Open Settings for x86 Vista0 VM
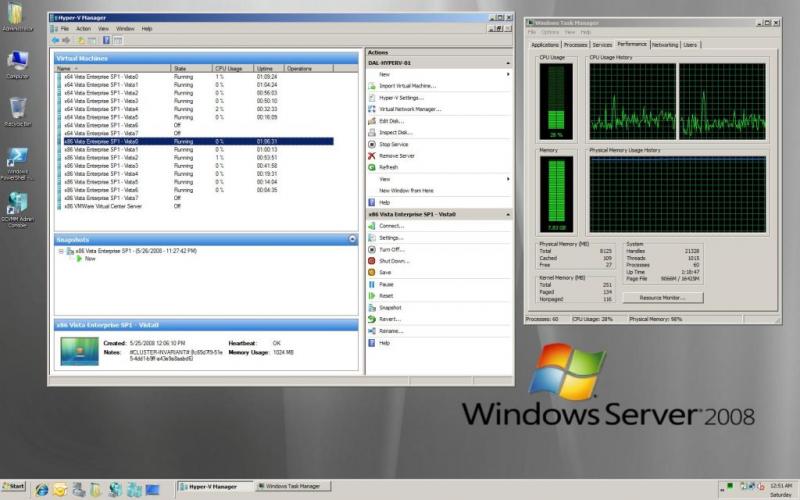Image resolution: width=800 pixels, height=500 pixels. pos(391,238)
